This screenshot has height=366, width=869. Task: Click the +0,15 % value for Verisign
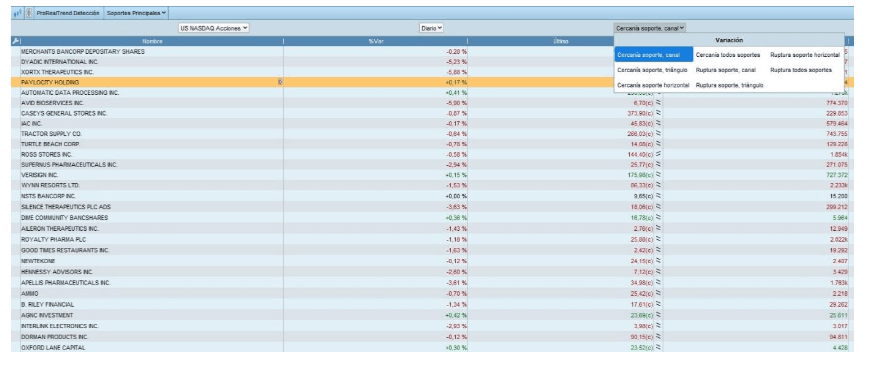coord(456,175)
